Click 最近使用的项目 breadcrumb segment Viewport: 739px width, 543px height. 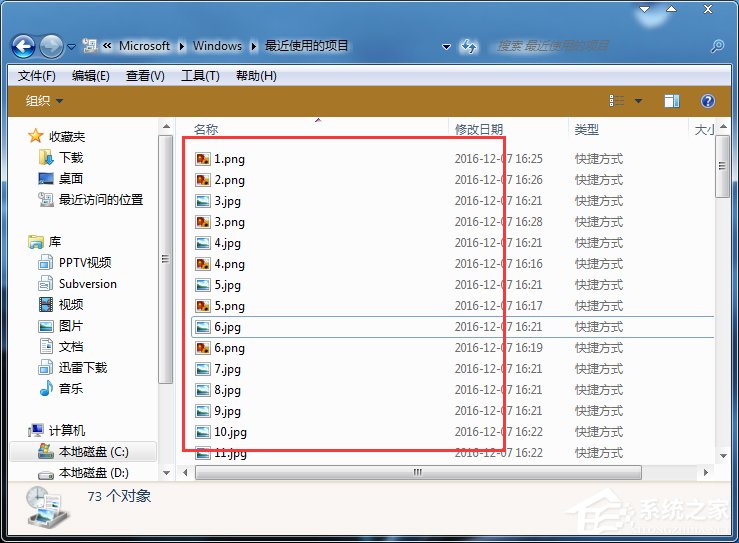coord(306,46)
